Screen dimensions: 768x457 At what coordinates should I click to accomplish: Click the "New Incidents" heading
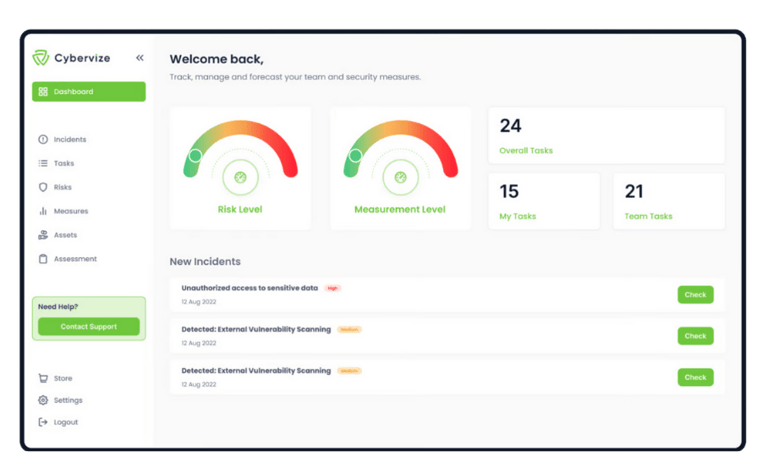coord(205,262)
